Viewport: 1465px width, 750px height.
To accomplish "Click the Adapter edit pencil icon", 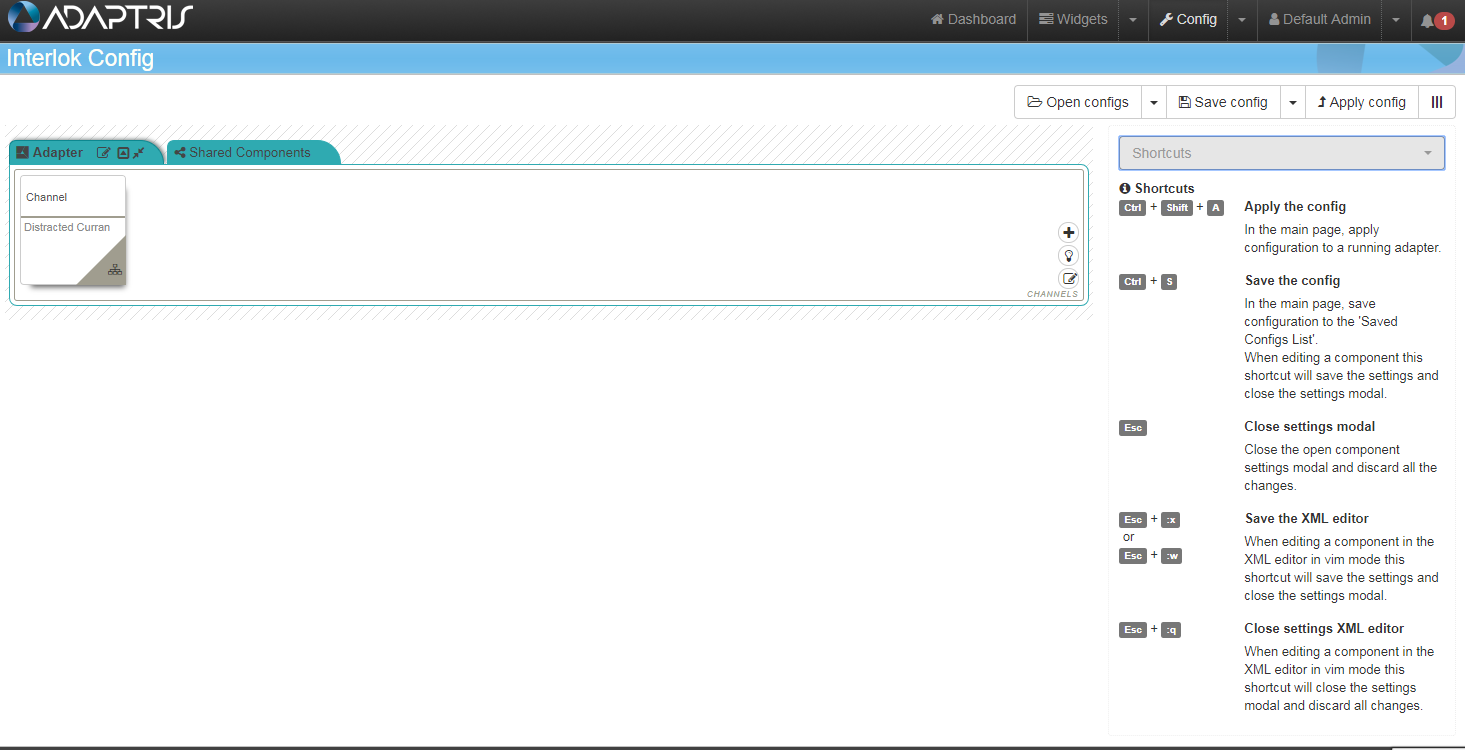I will [103, 153].
